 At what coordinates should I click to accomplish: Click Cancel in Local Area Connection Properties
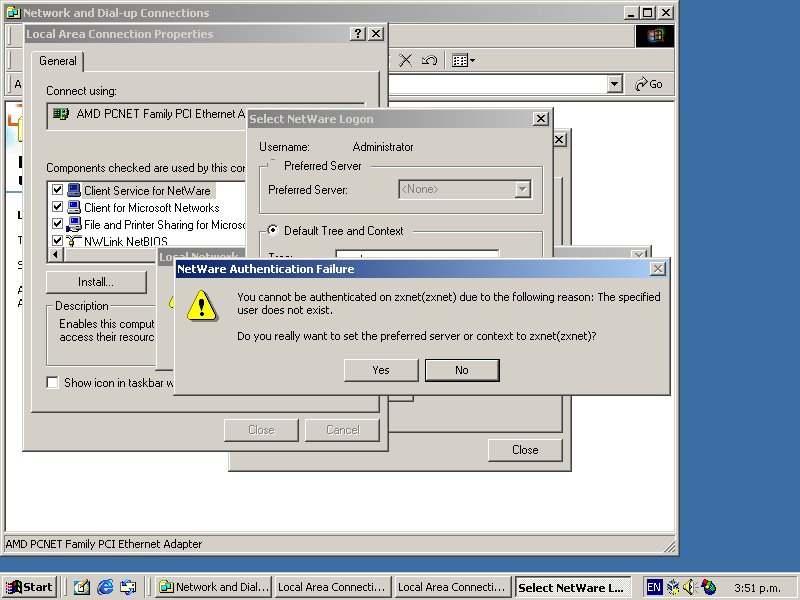pyautogui.click(x=342, y=430)
